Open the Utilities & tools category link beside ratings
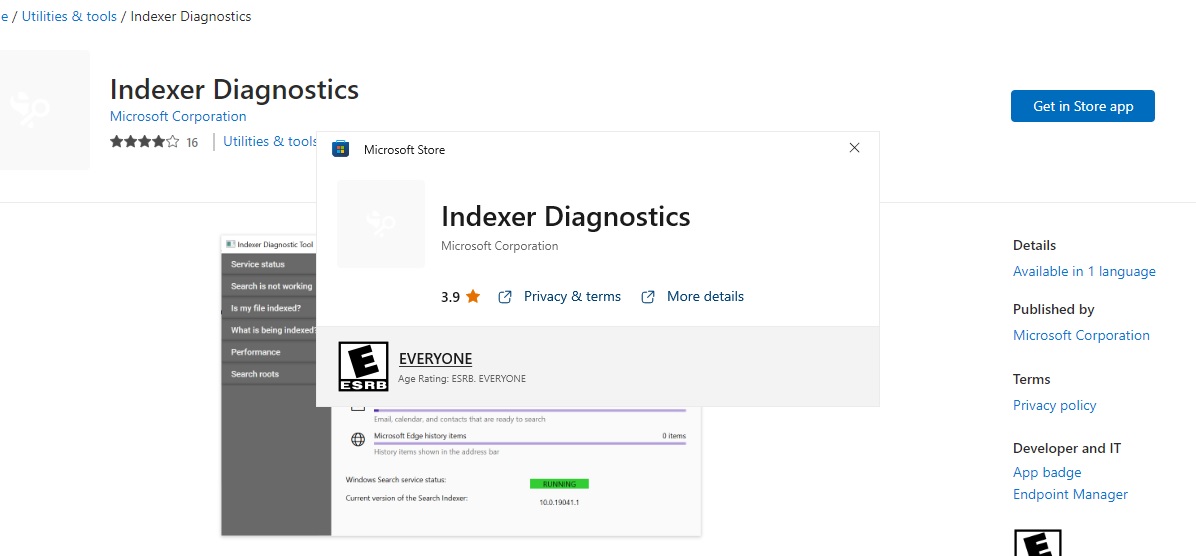This screenshot has width=1196, height=556. point(269,141)
